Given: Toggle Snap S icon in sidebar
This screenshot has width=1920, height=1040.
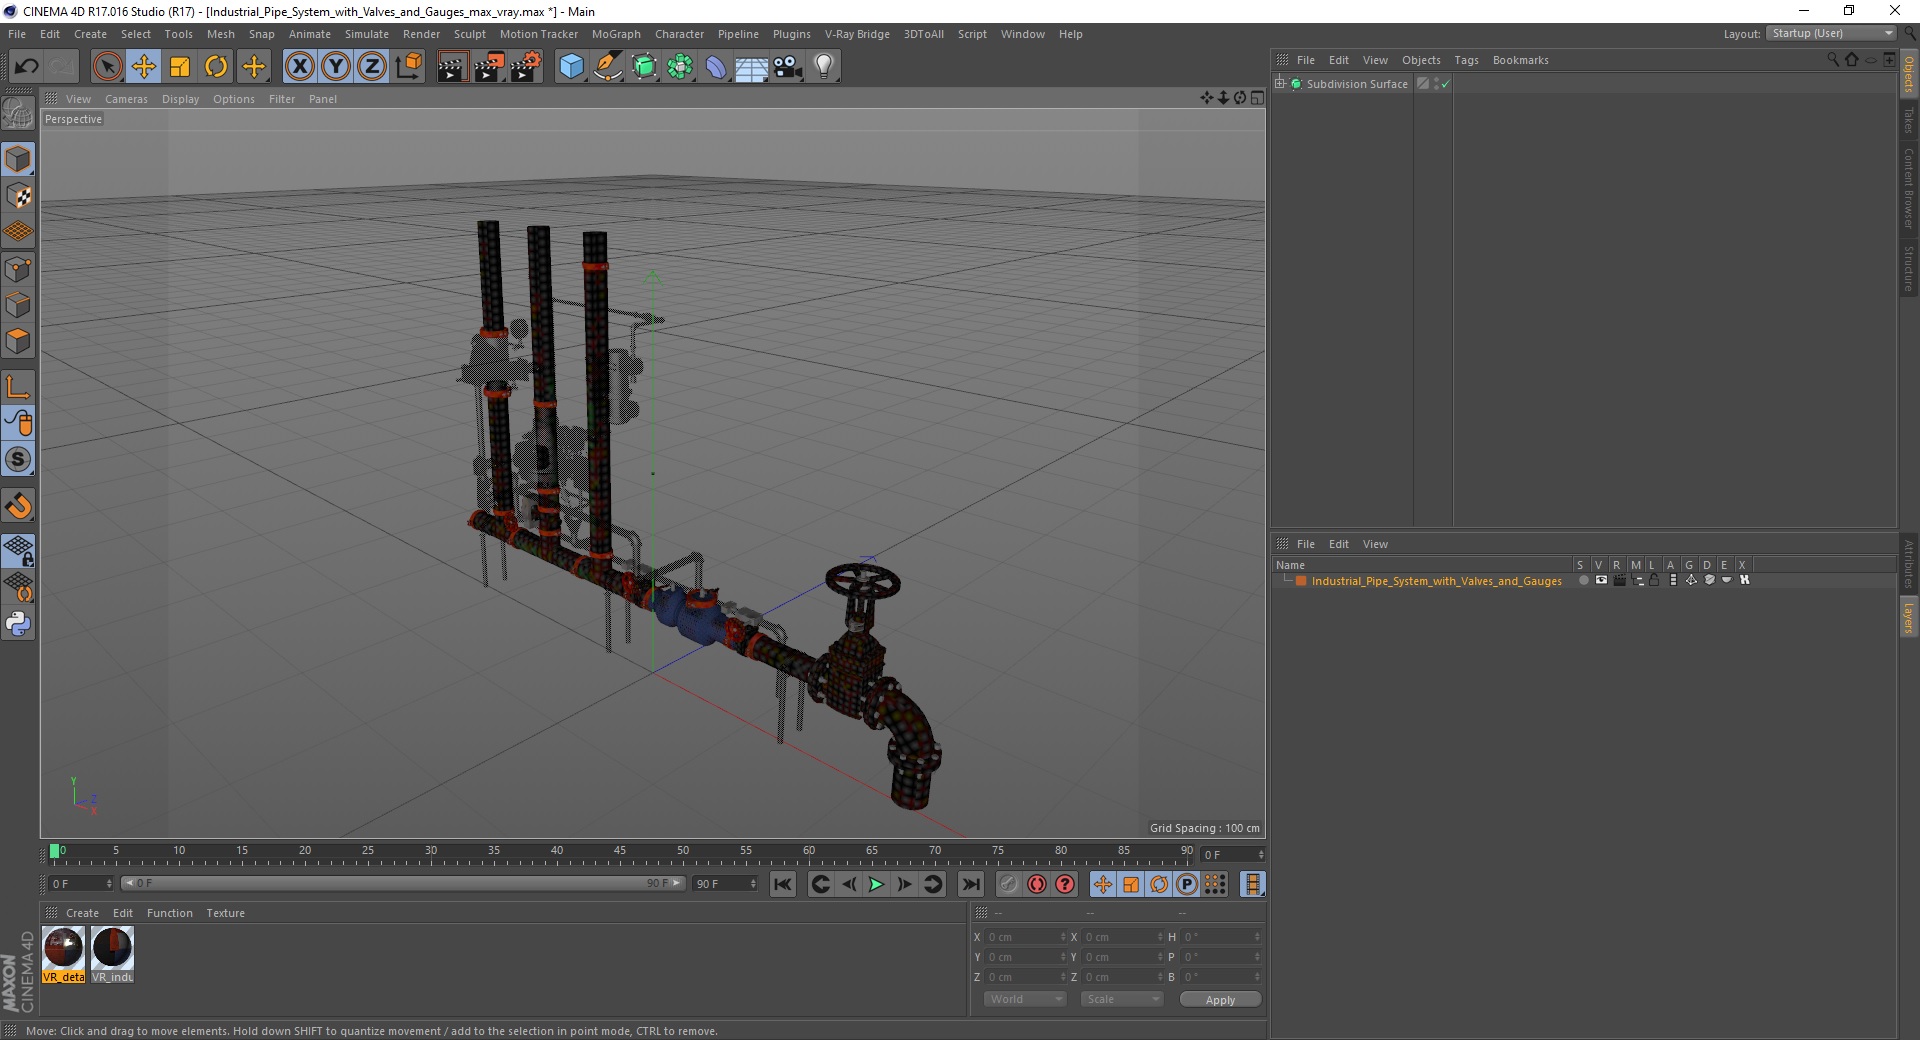Looking at the screenshot, I should pos(18,460).
